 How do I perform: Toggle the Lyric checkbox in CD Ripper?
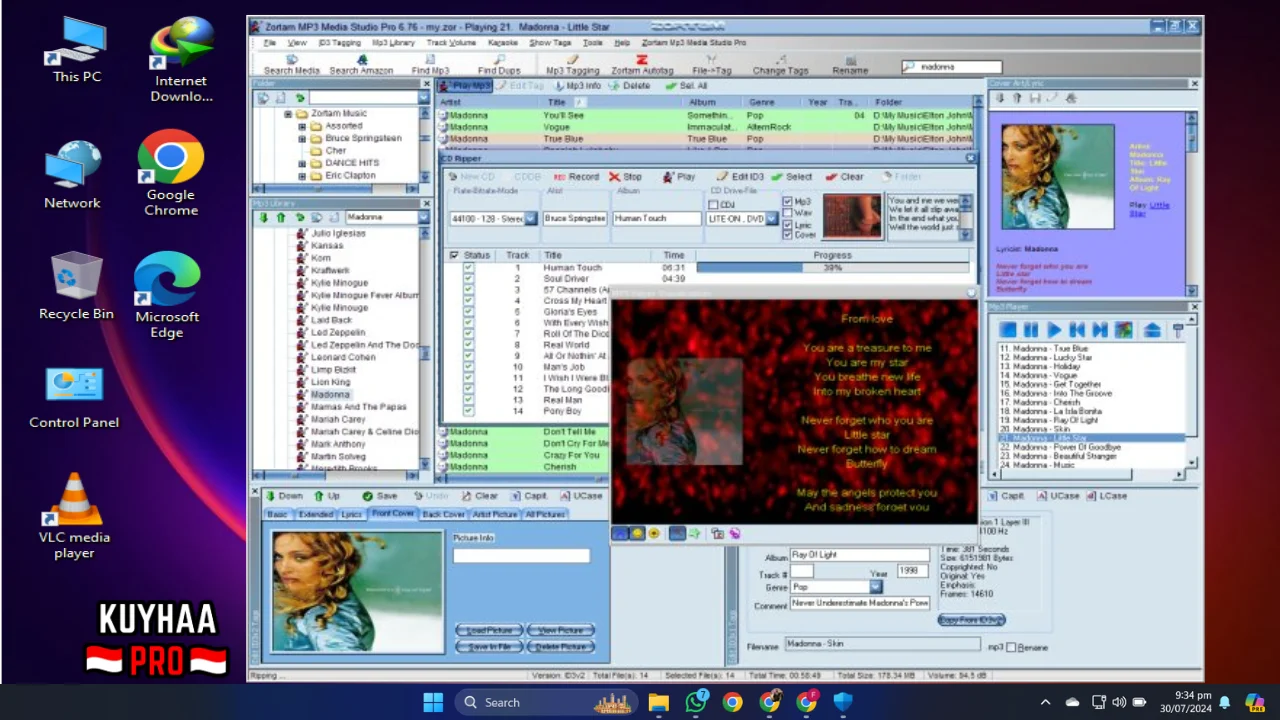(x=788, y=224)
